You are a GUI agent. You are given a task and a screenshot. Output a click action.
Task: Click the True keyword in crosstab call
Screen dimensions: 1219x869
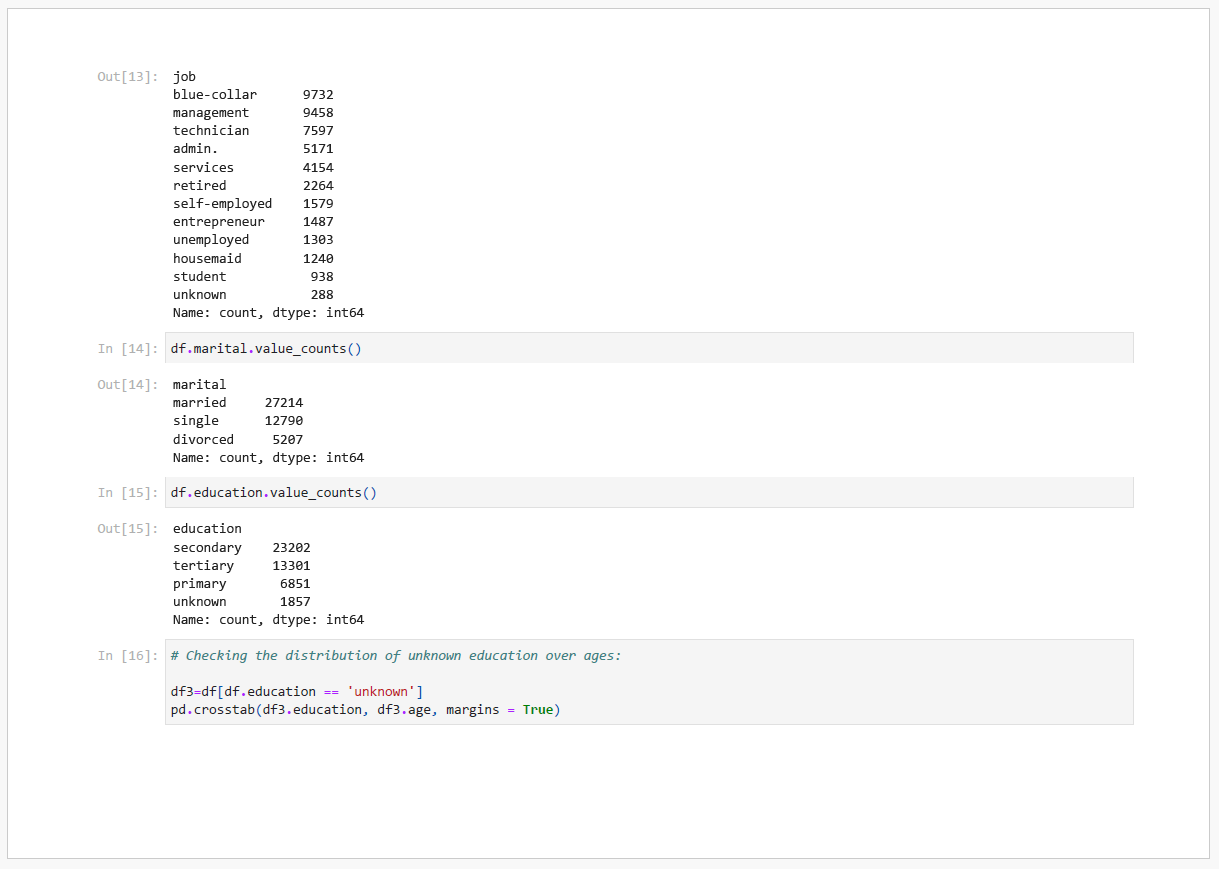(537, 710)
